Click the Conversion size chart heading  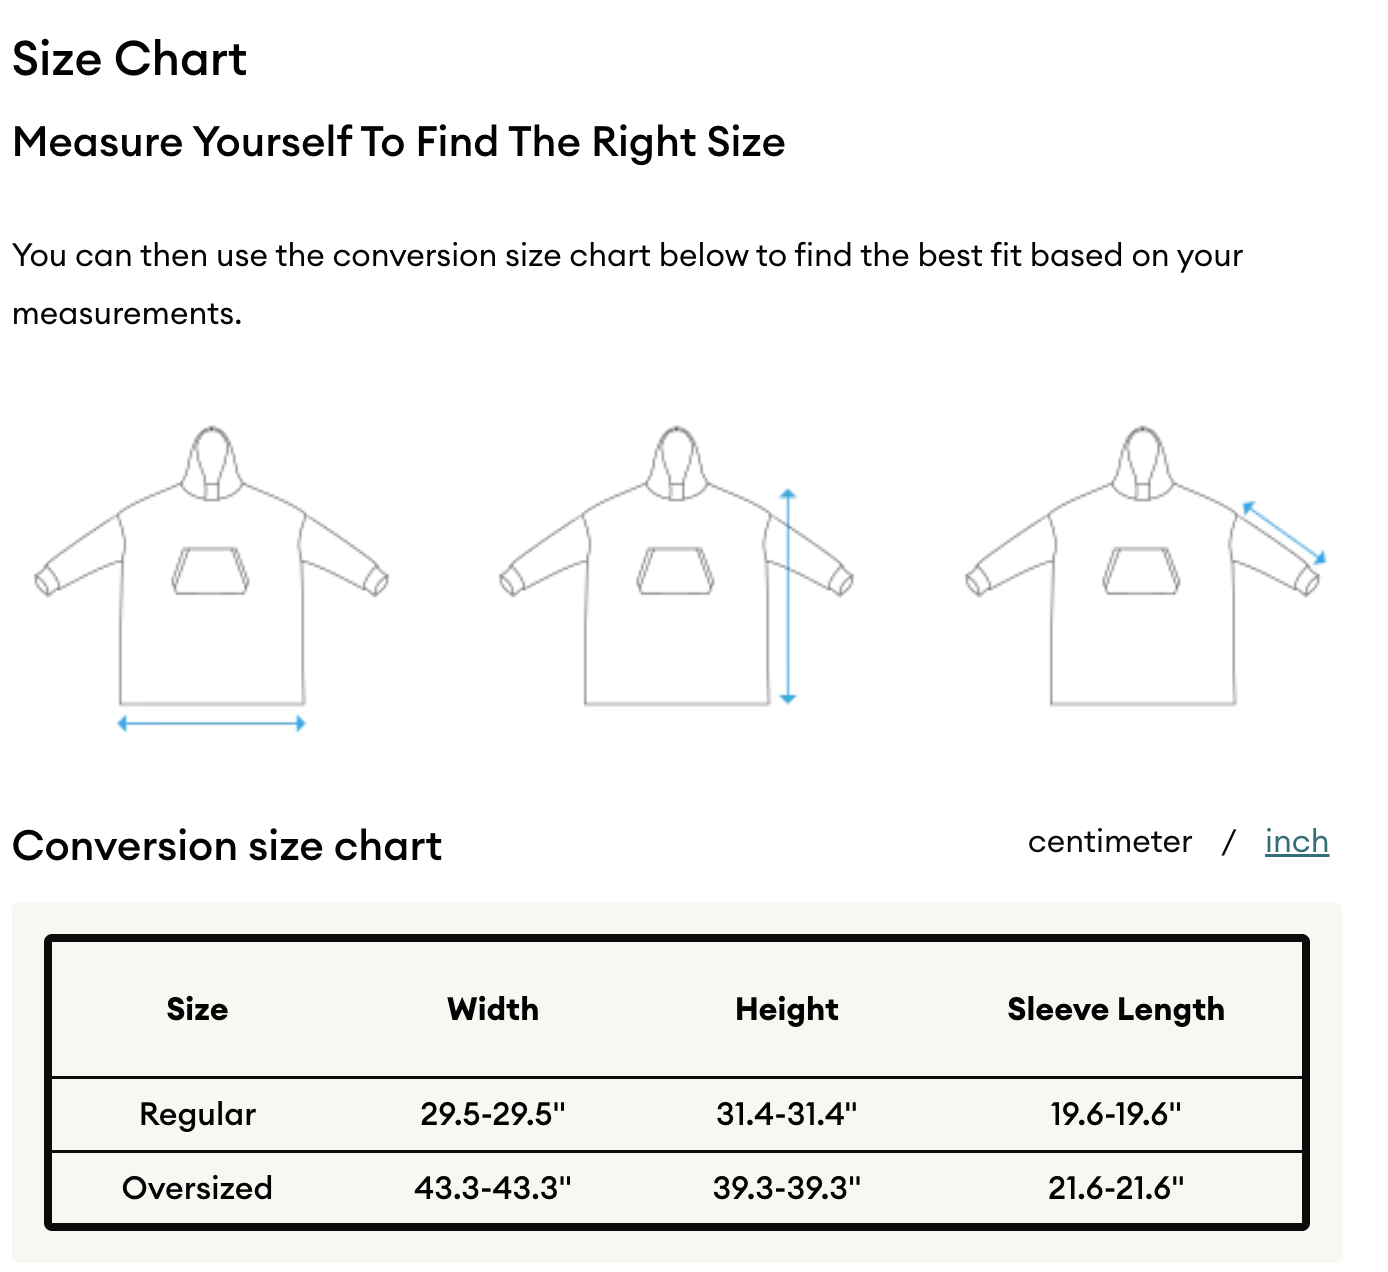pos(227,846)
